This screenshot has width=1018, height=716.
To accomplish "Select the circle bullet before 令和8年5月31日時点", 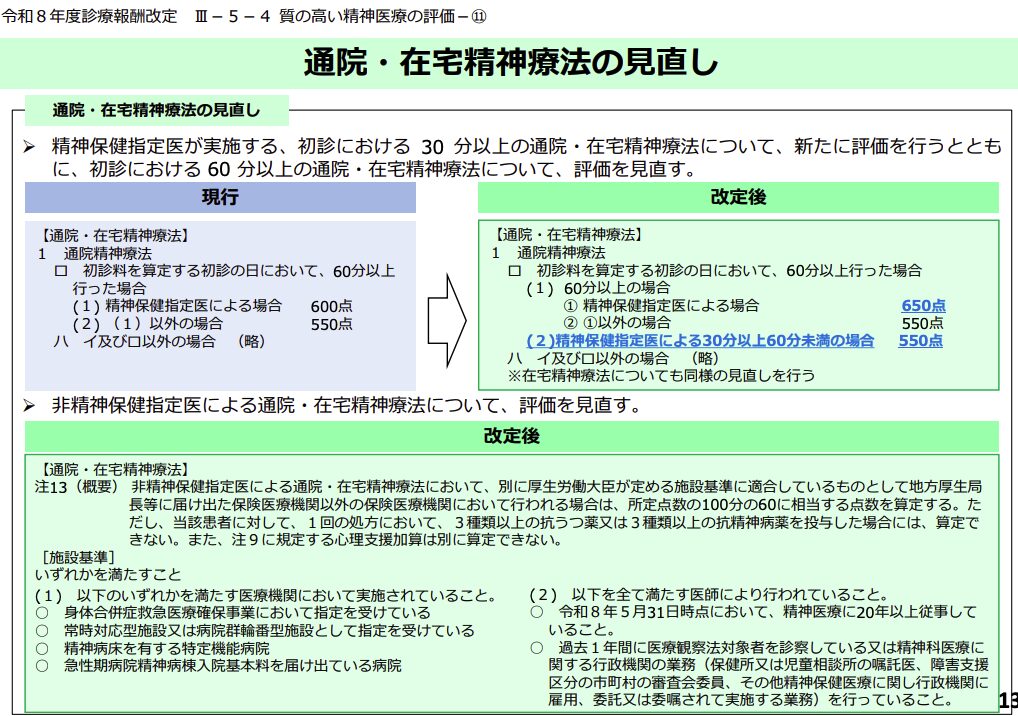I will click(537, 612).
